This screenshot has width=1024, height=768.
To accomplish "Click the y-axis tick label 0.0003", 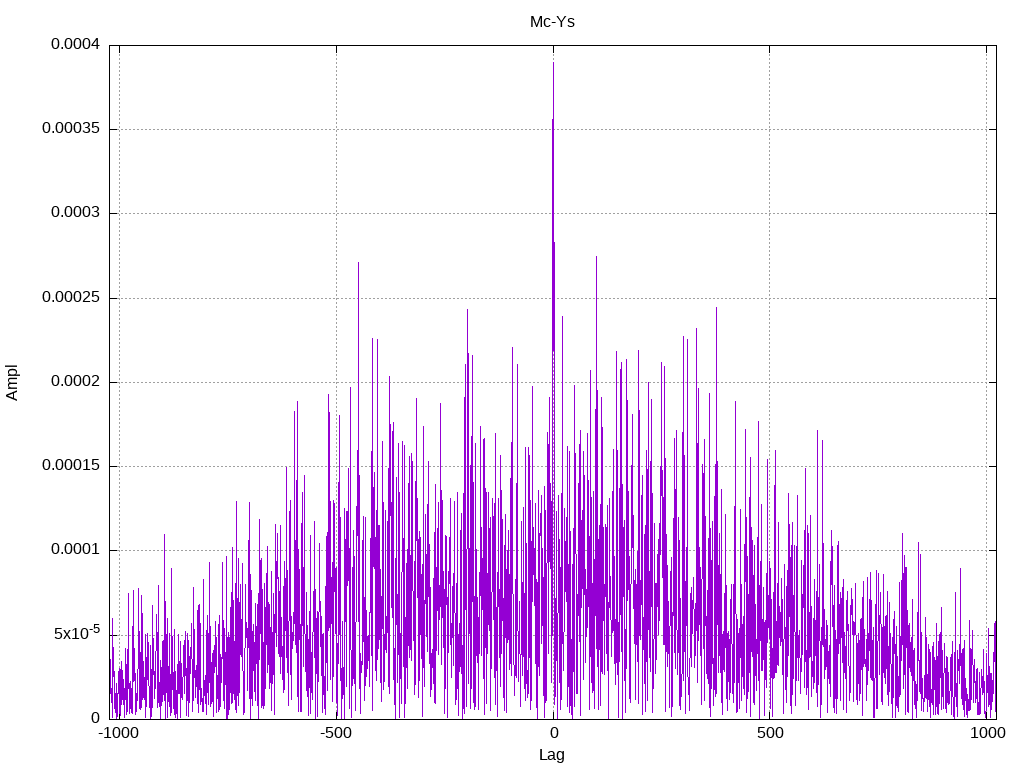I will [x=76, y=213].
